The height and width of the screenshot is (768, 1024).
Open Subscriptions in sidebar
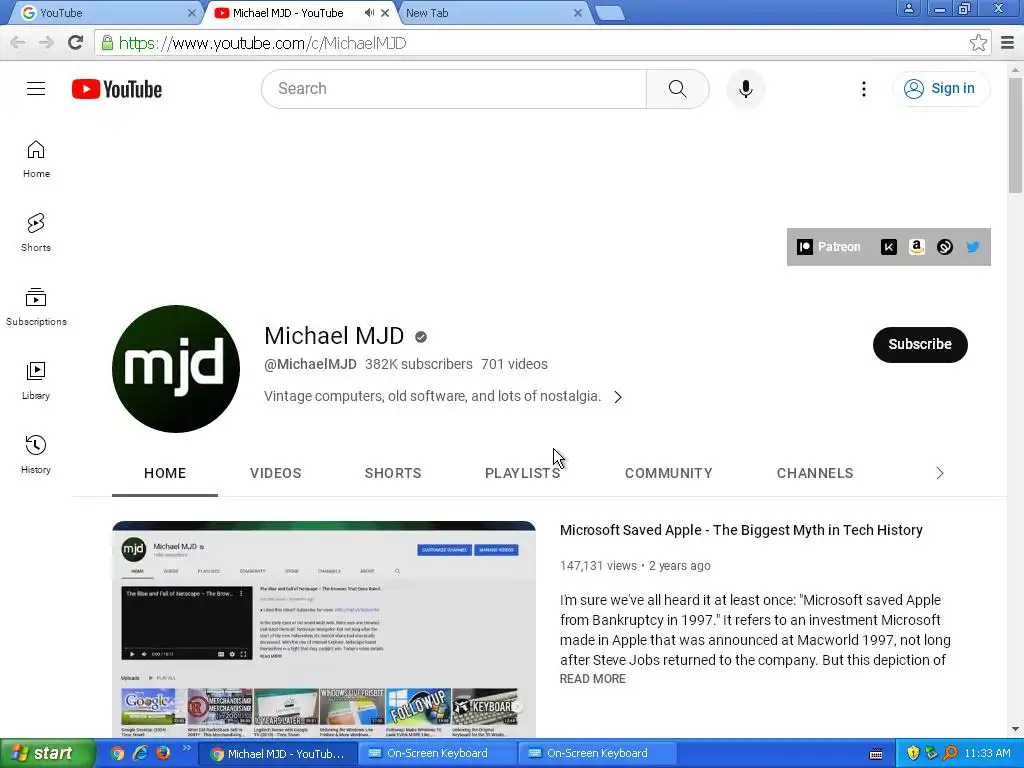[x=36, y=307]
